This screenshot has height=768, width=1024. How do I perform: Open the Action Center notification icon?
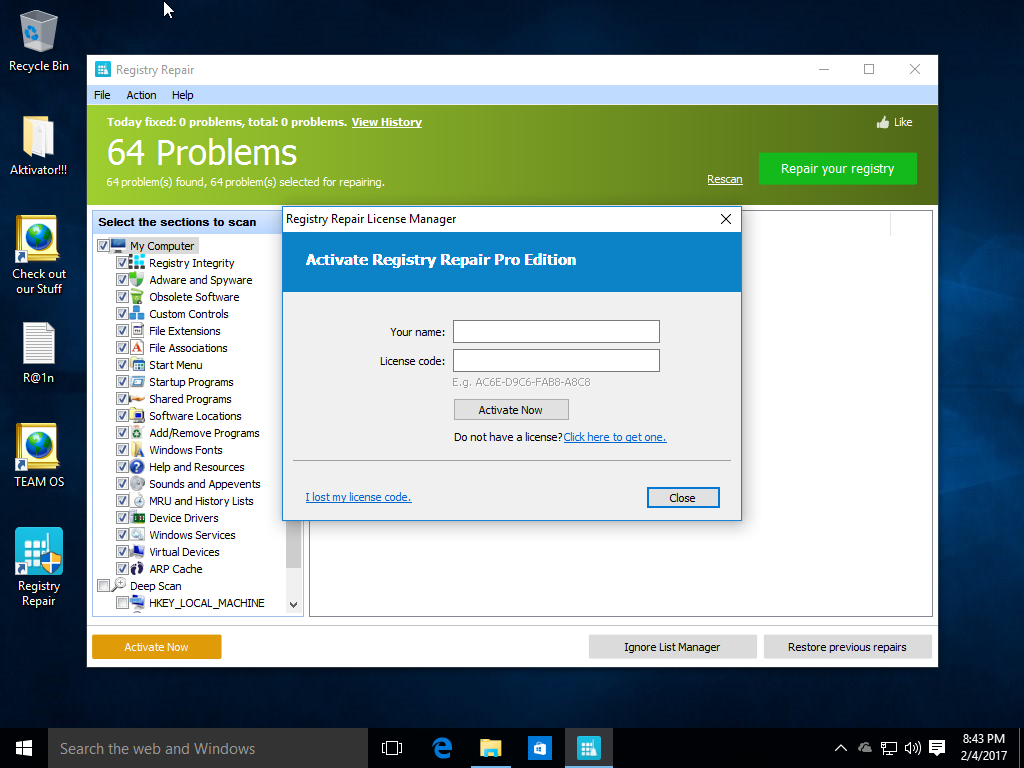(936, 748)
